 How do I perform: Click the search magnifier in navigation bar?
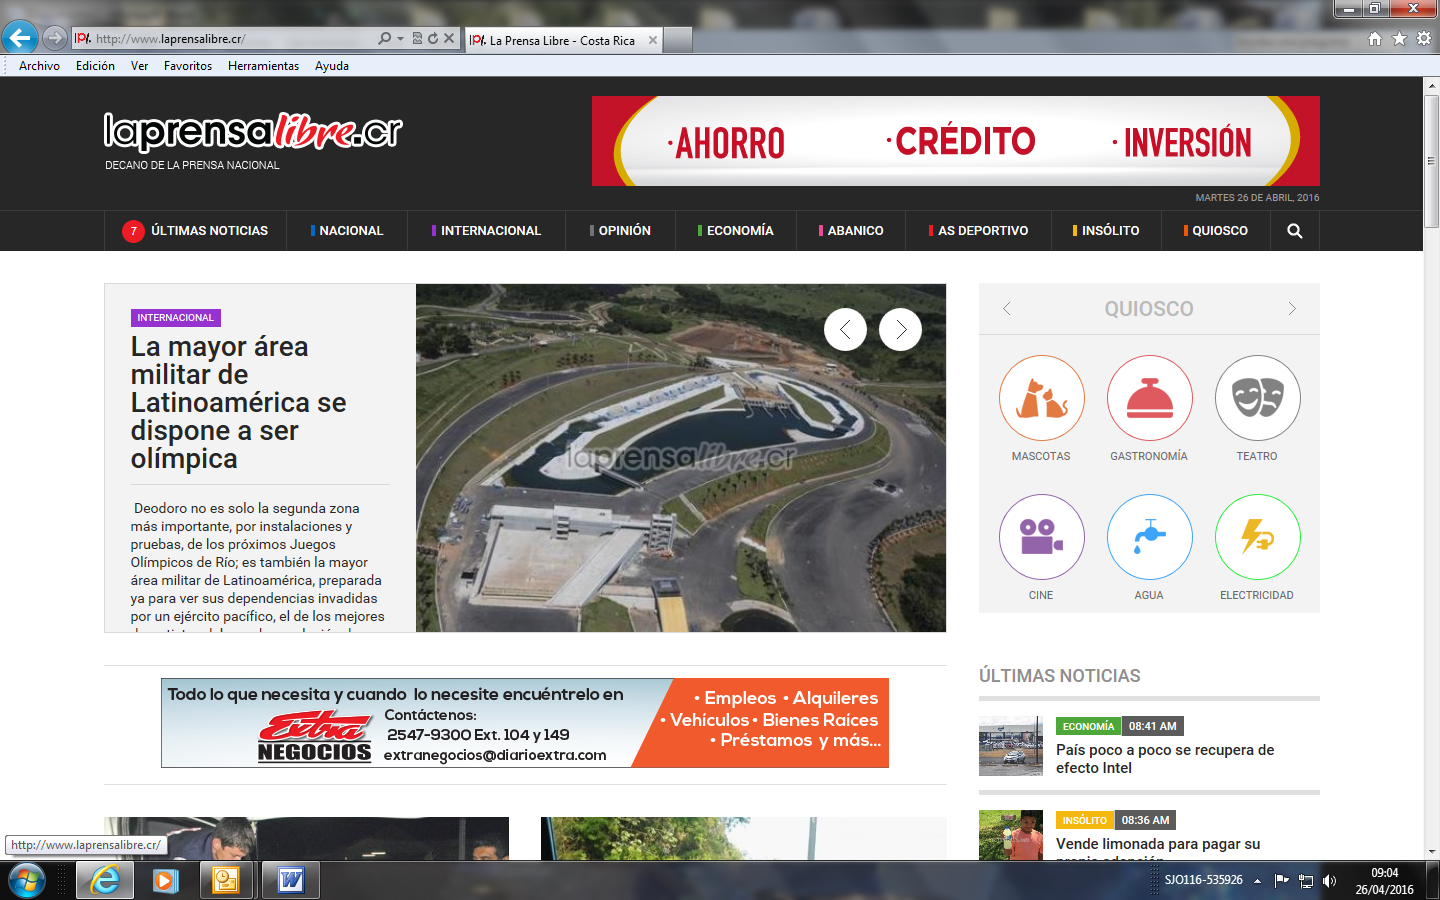tap(1294, 231)
